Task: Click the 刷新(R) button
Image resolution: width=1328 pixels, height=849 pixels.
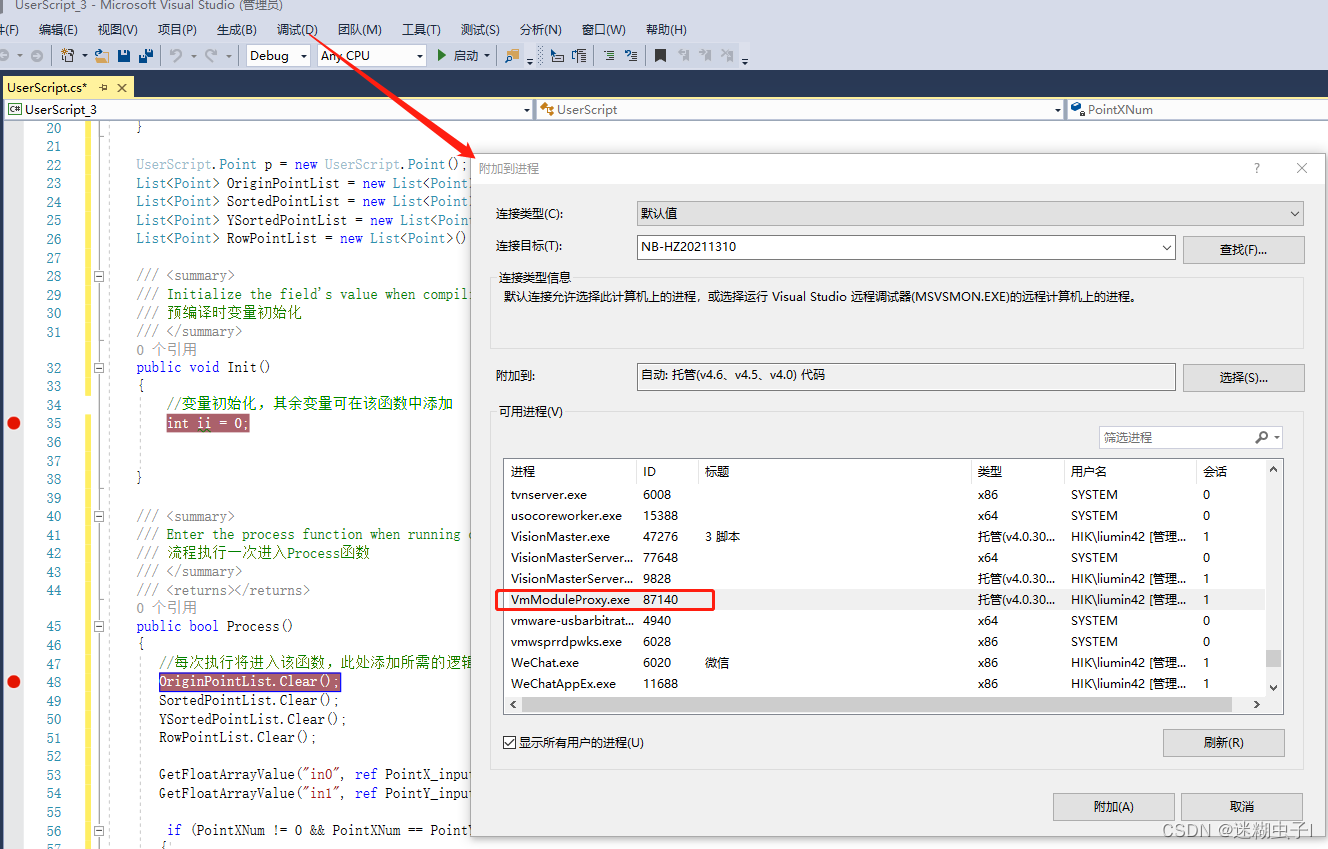Action: pyautogui.click(x=1223, y=743)
